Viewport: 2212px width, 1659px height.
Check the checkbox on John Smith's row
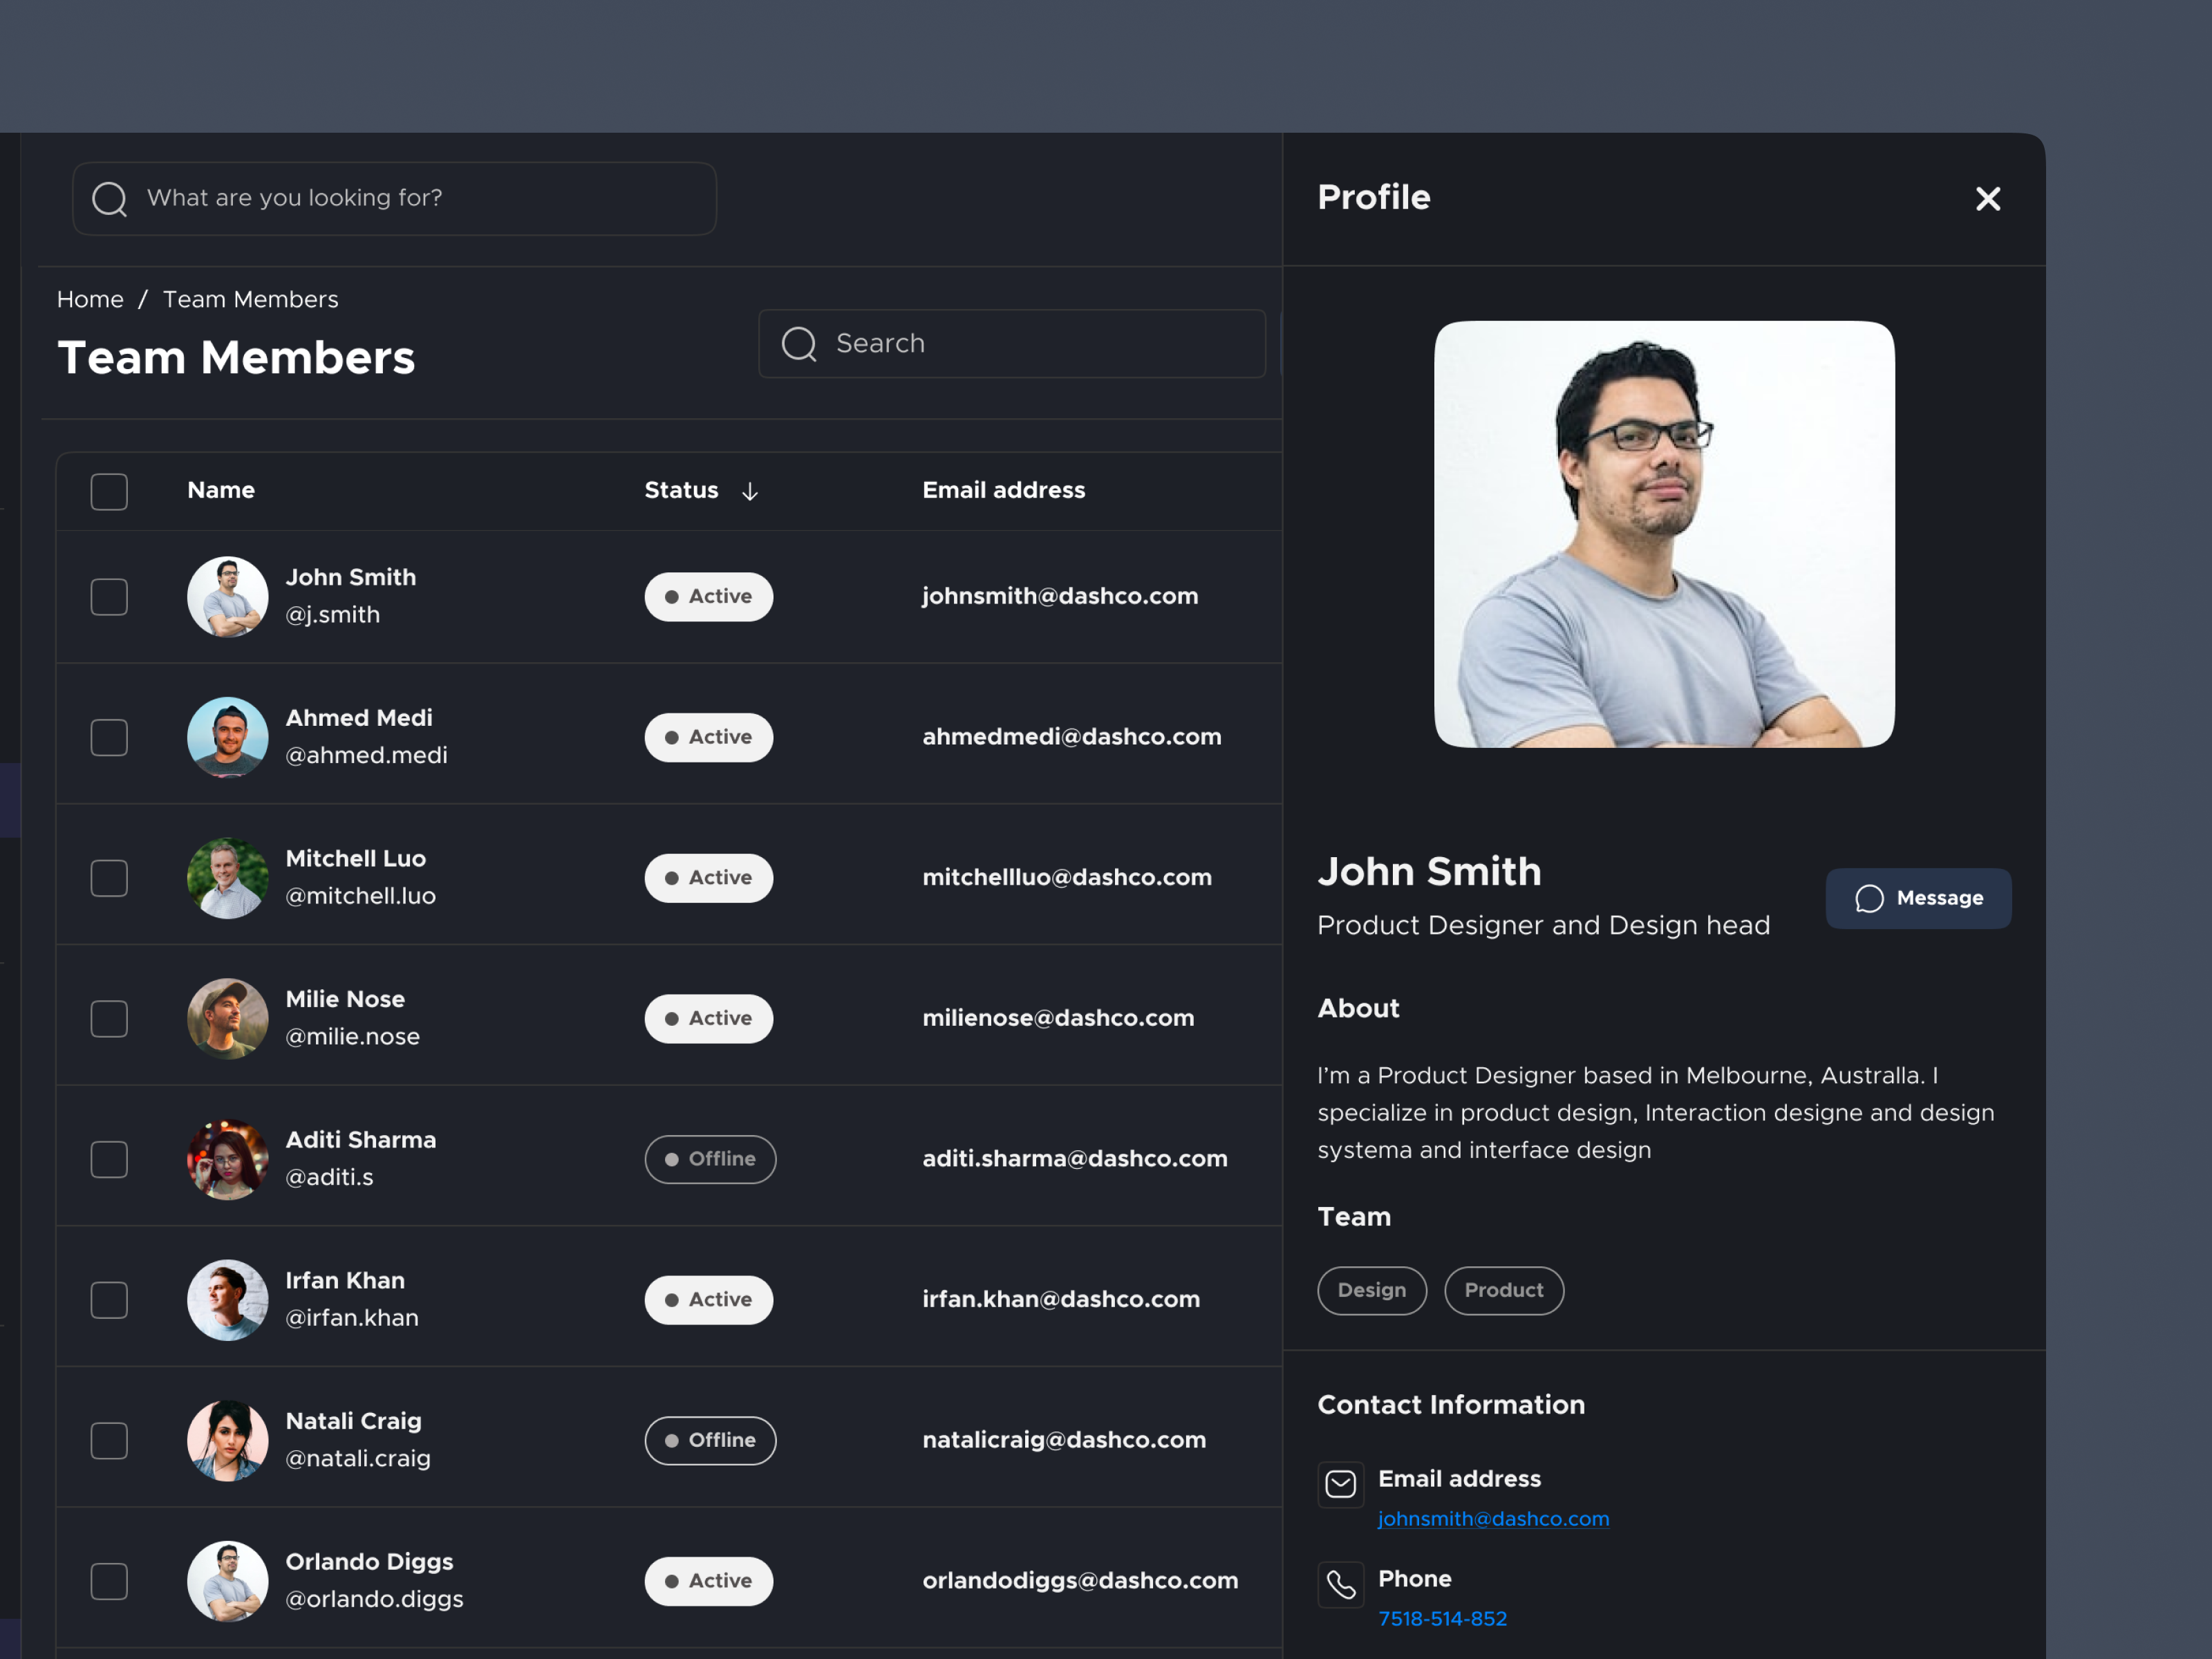coord(109,596)
